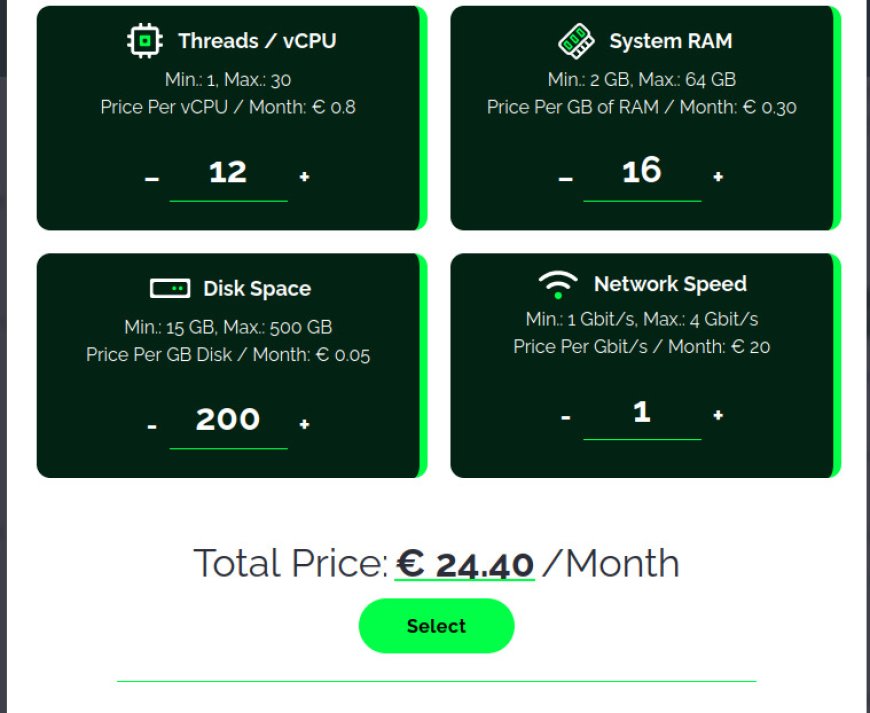870x713 pixels.
Task: Click the Threads / vCPU heading
Action: (257, 41)
